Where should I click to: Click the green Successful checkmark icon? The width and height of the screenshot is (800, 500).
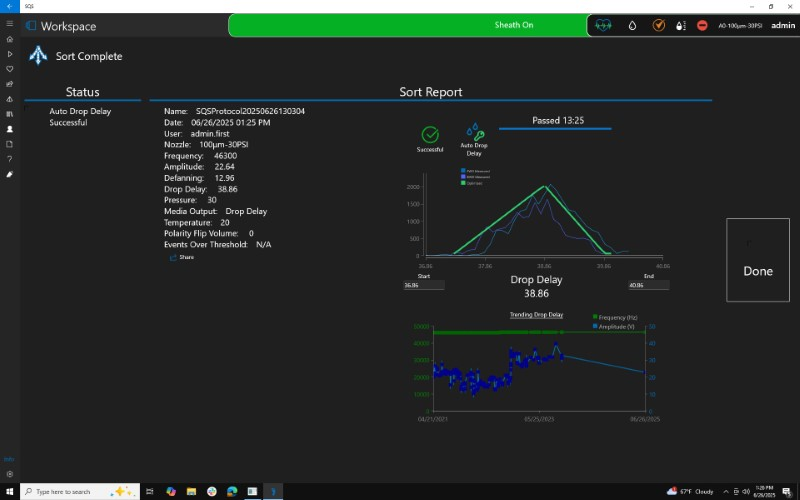click(x=430, y=135)
